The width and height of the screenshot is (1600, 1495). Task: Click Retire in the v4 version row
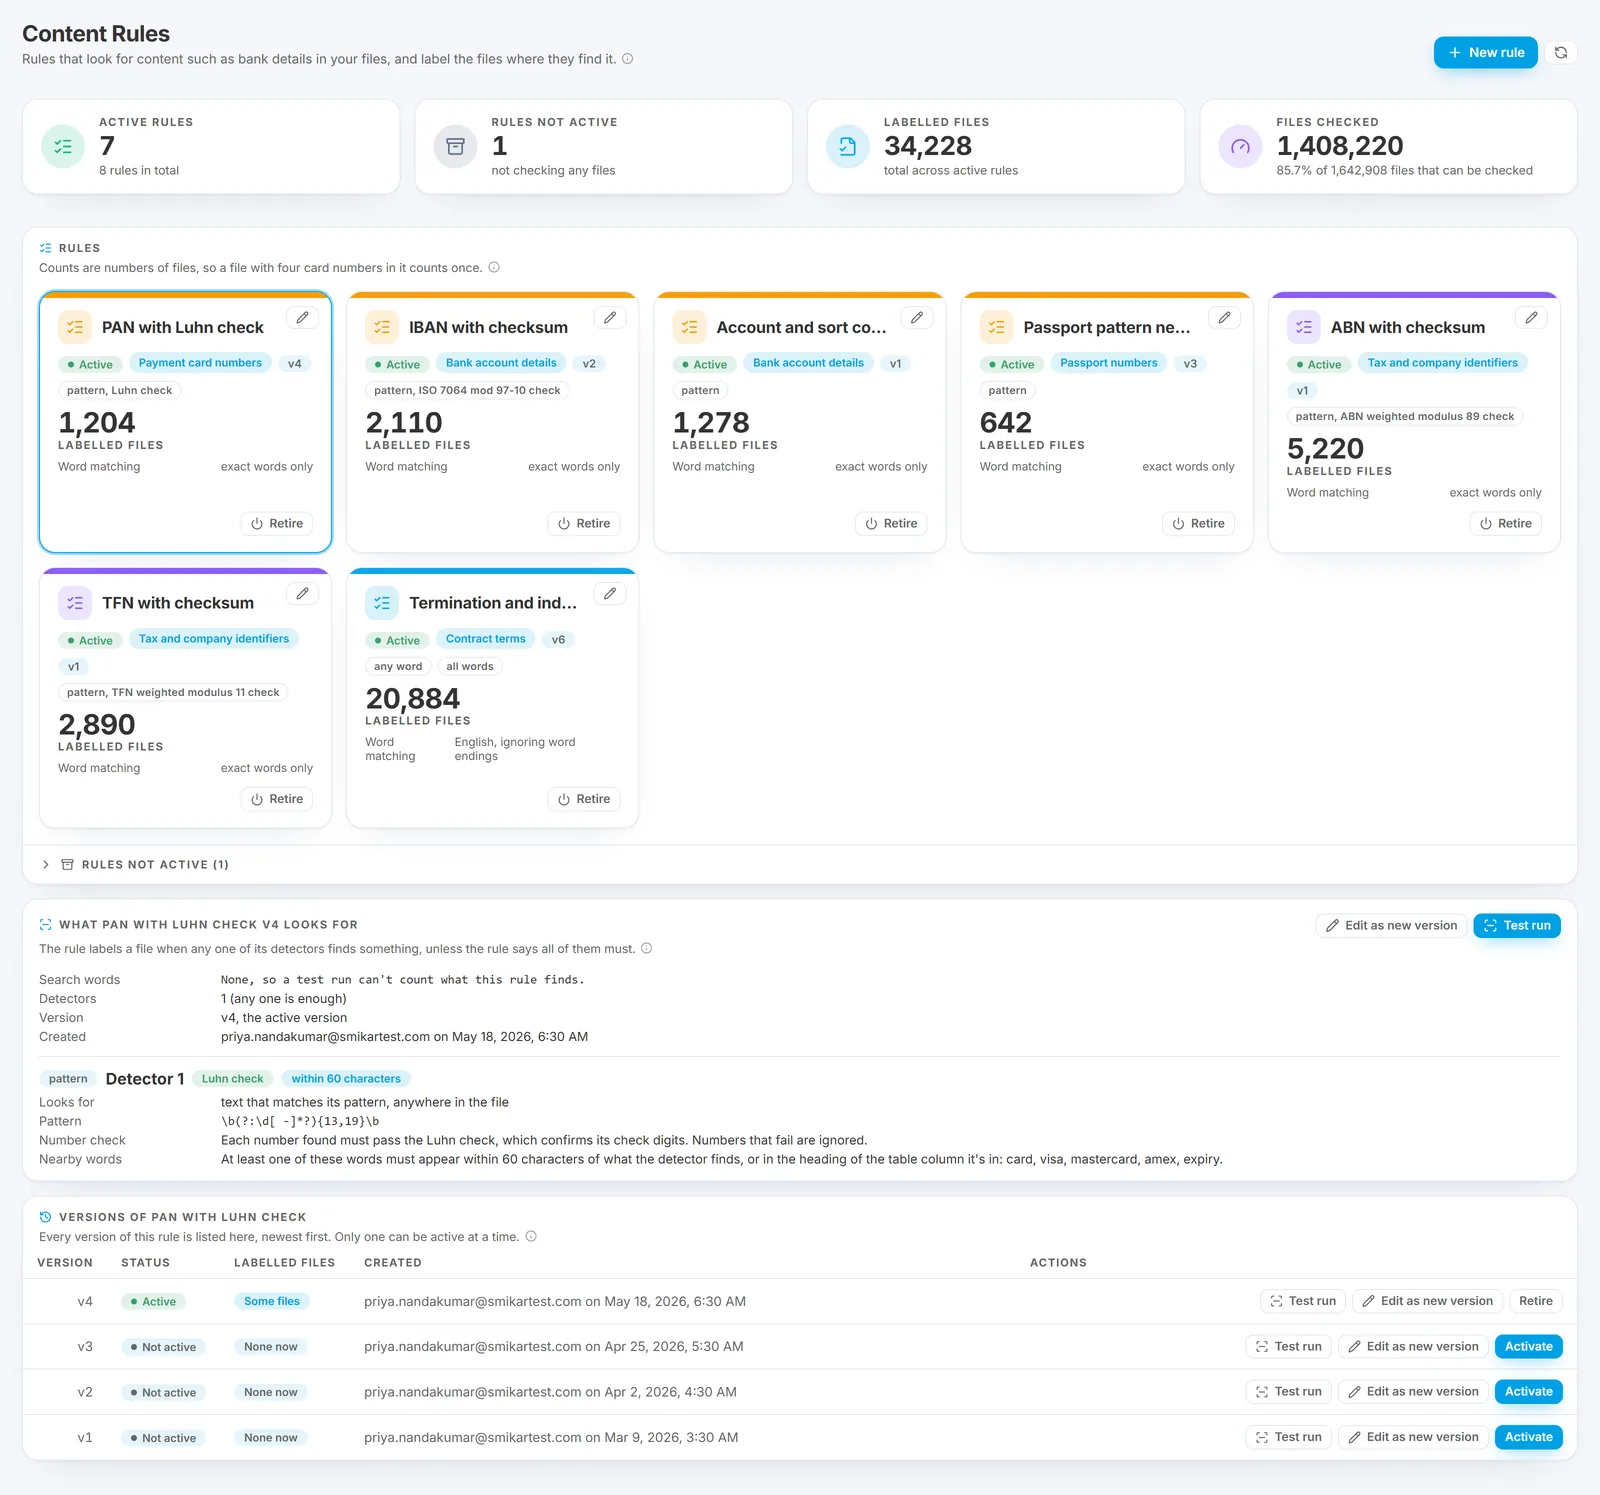pyautogui.click(x=1535, y=1302)
